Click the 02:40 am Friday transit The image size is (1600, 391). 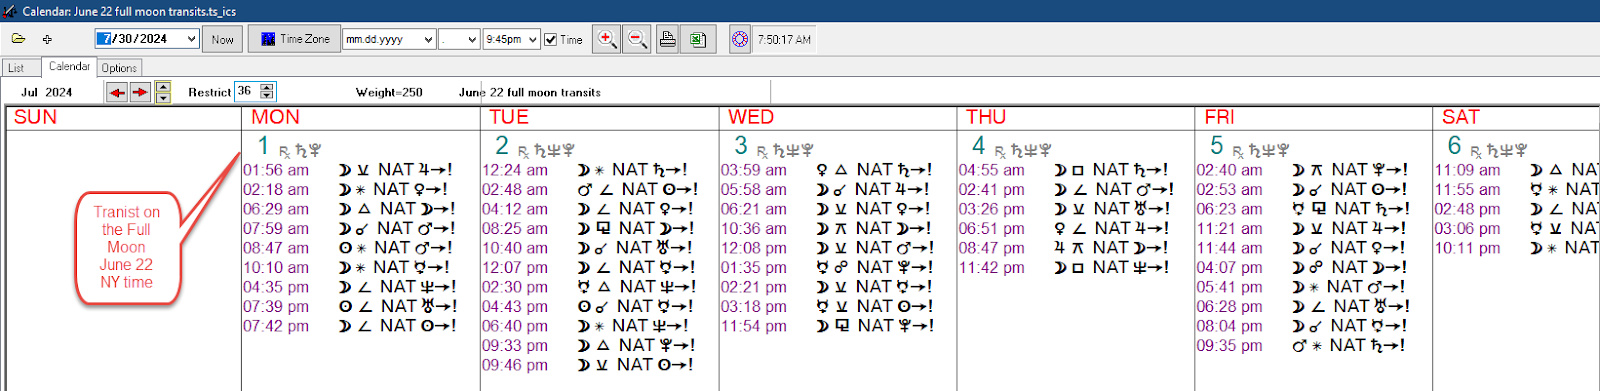point(1303,170)
